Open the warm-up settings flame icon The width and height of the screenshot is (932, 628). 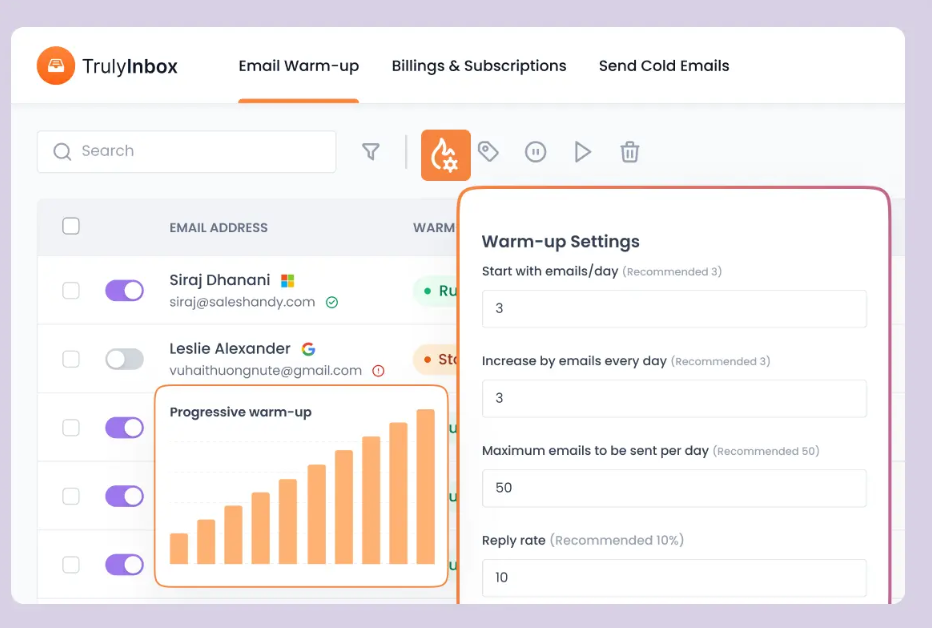click(x=446, y=155)
